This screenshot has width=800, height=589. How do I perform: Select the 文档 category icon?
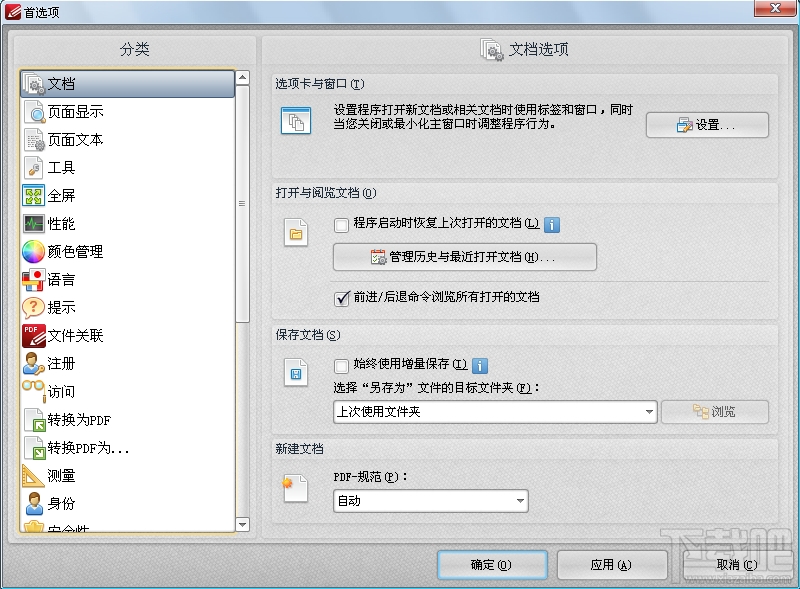coord(34,84)
